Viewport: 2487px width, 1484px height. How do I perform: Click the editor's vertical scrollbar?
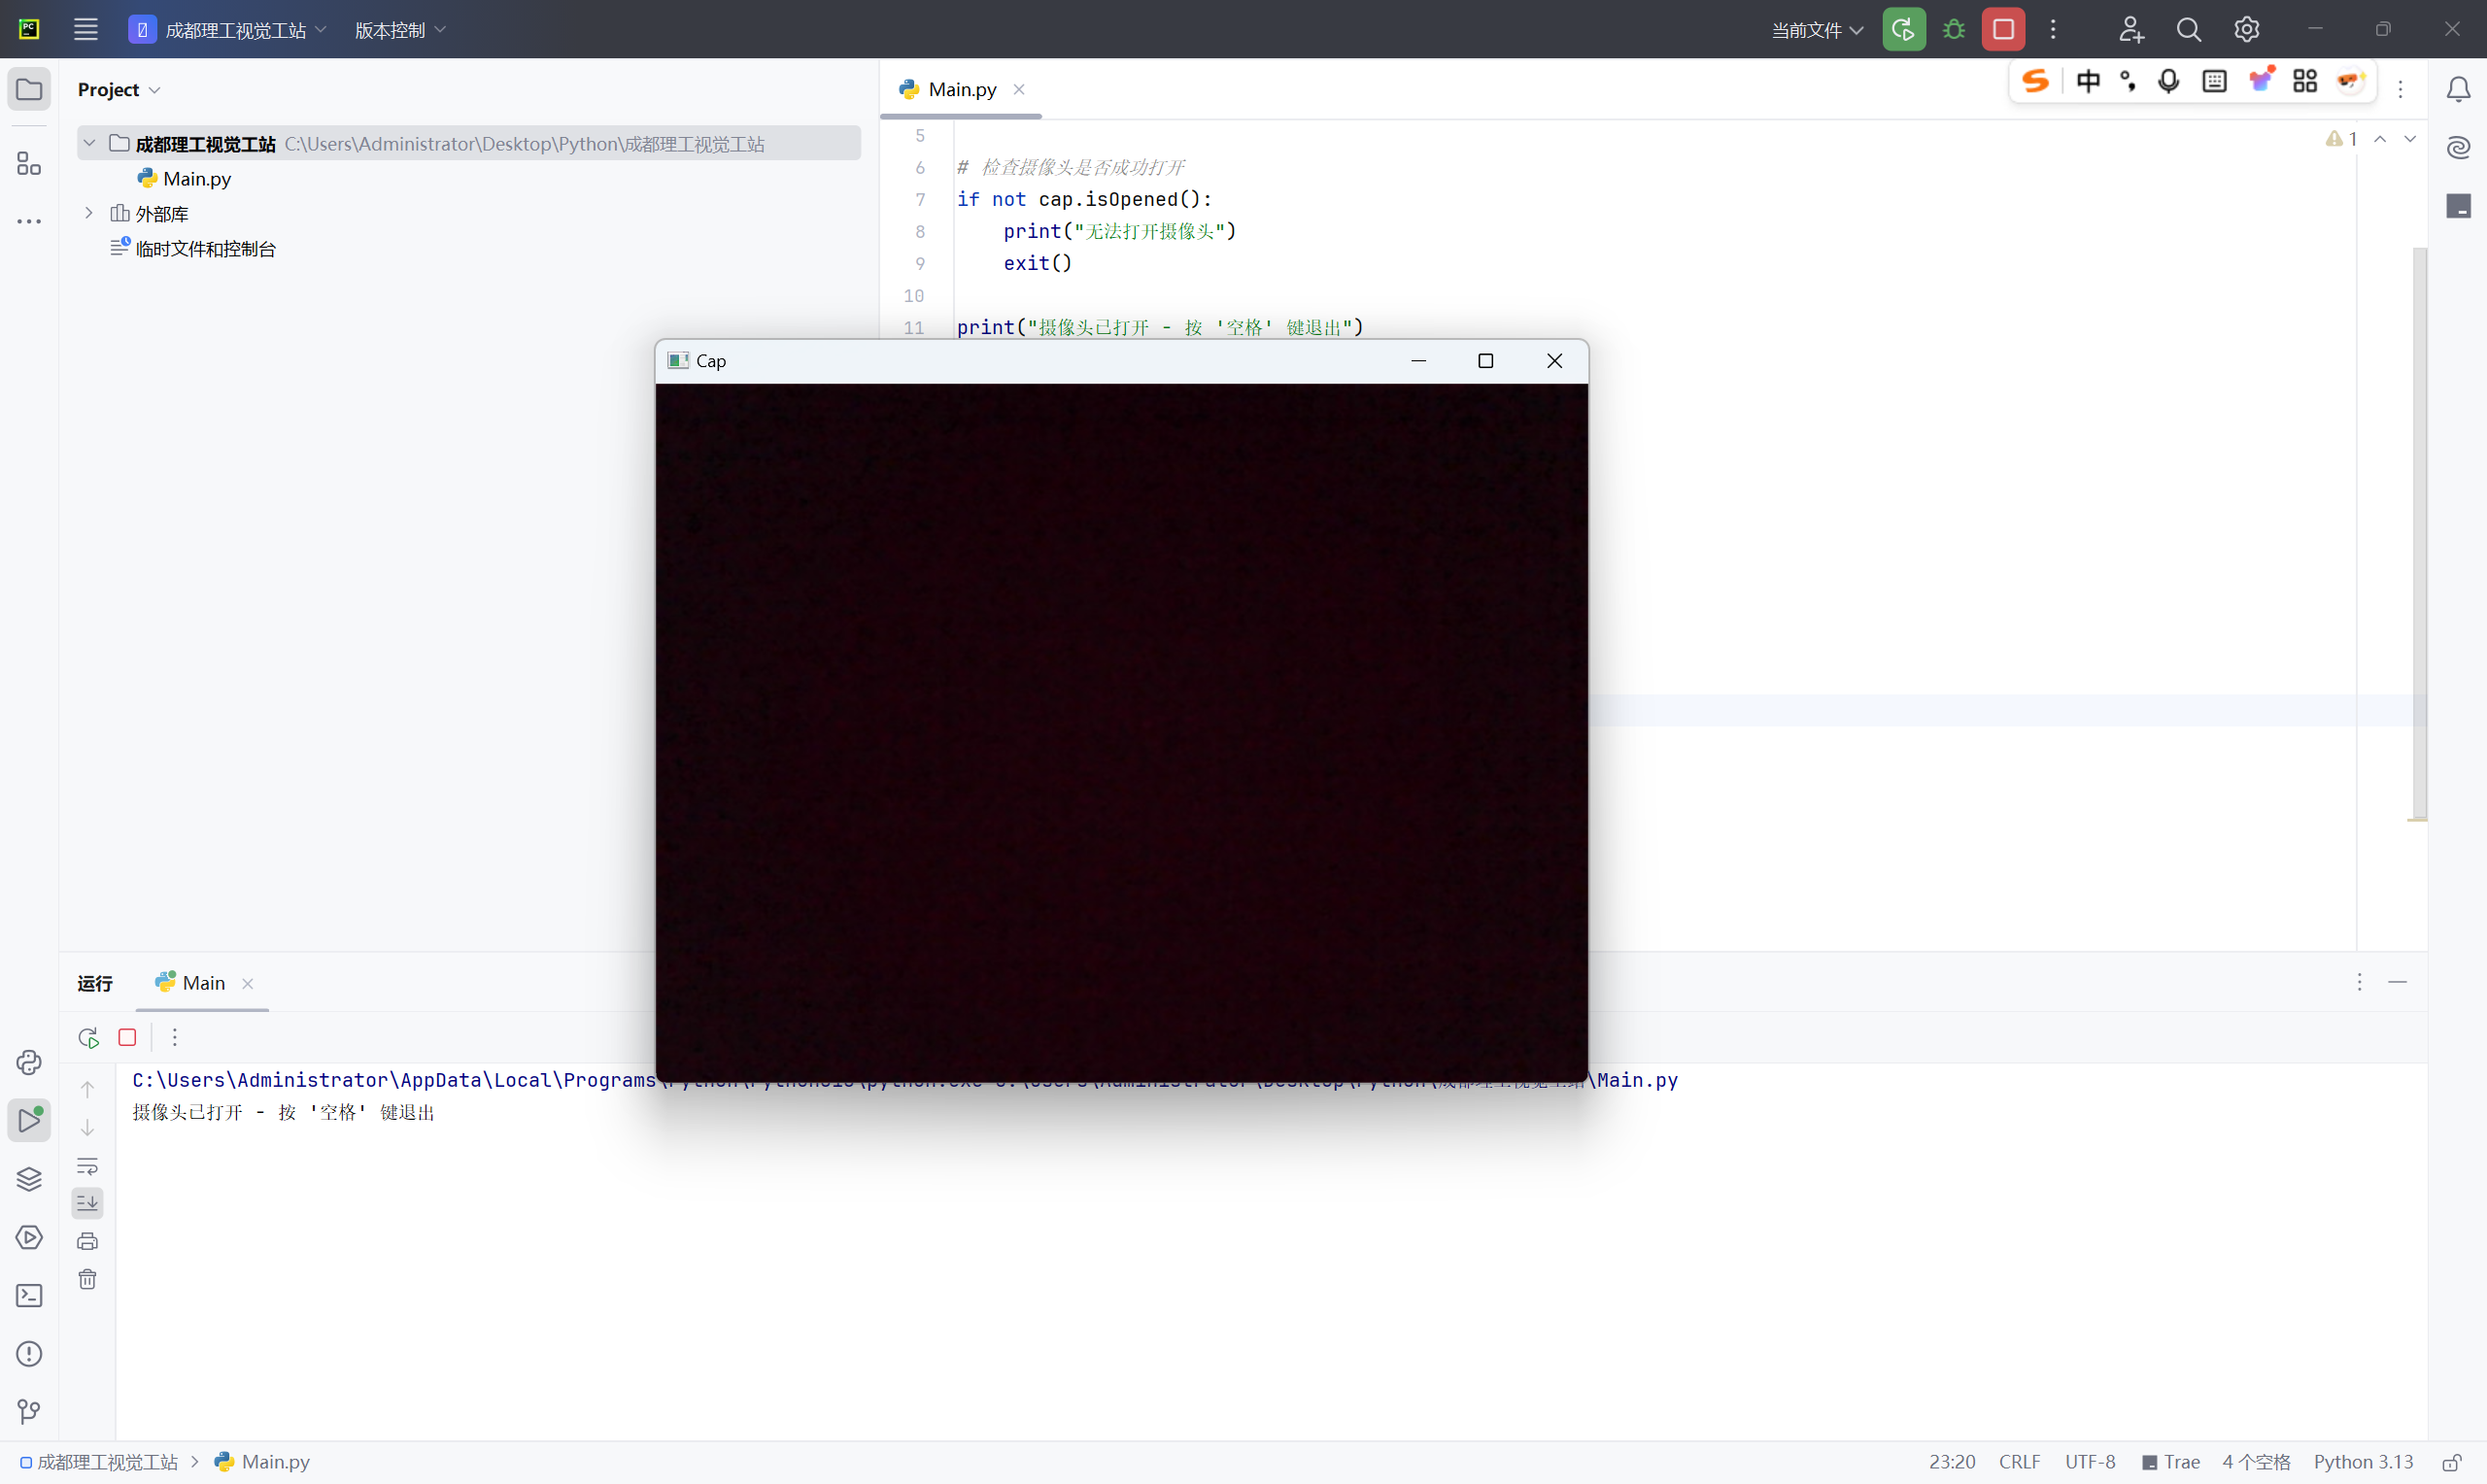click(x=2419, y=530)
